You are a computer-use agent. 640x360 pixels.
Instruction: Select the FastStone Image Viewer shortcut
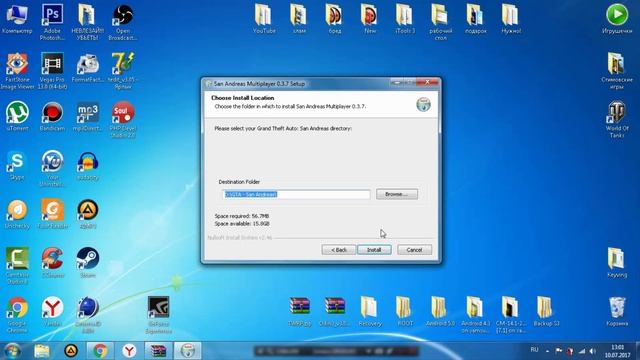point(17,71)
